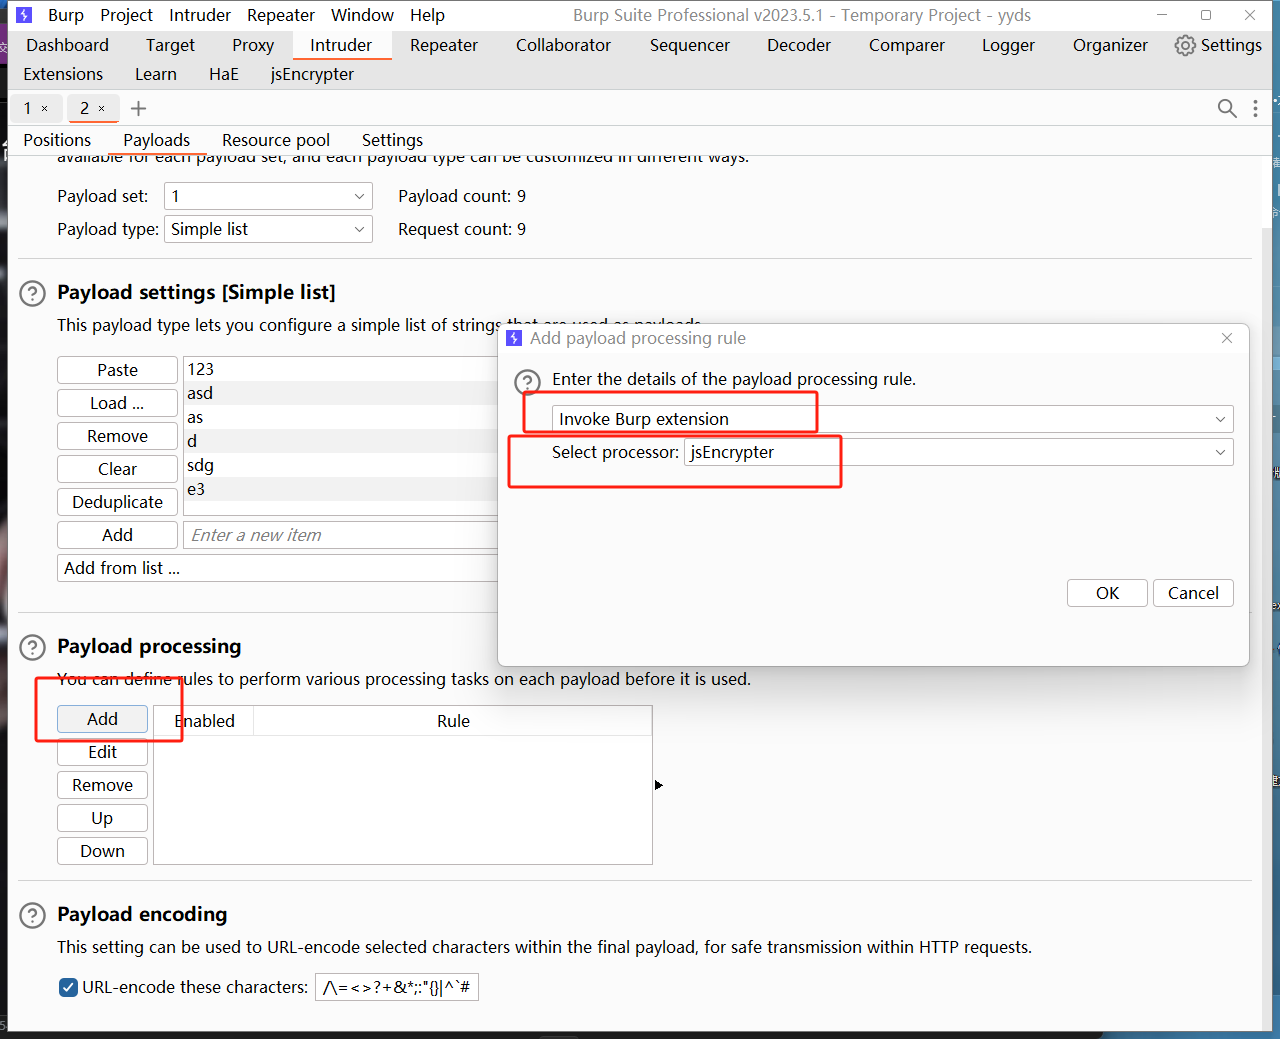1280x1039 pixels.
Task: Open help for Payload settings section
Action: click(x=33, y=293)
